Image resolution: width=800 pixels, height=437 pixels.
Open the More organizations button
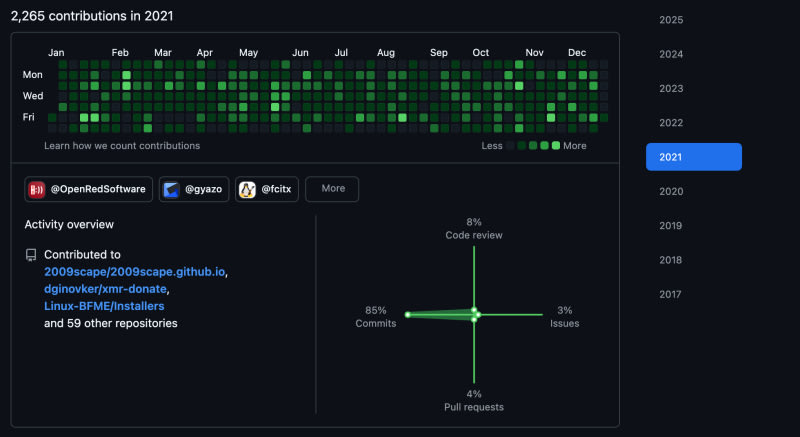[x=332, y=188]
